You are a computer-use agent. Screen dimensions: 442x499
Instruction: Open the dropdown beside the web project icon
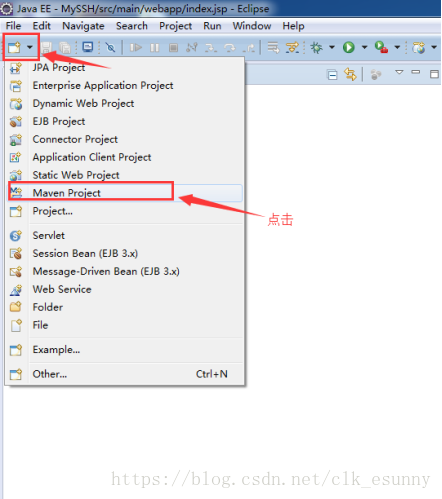pyautogui.click(x=434, y=47)
